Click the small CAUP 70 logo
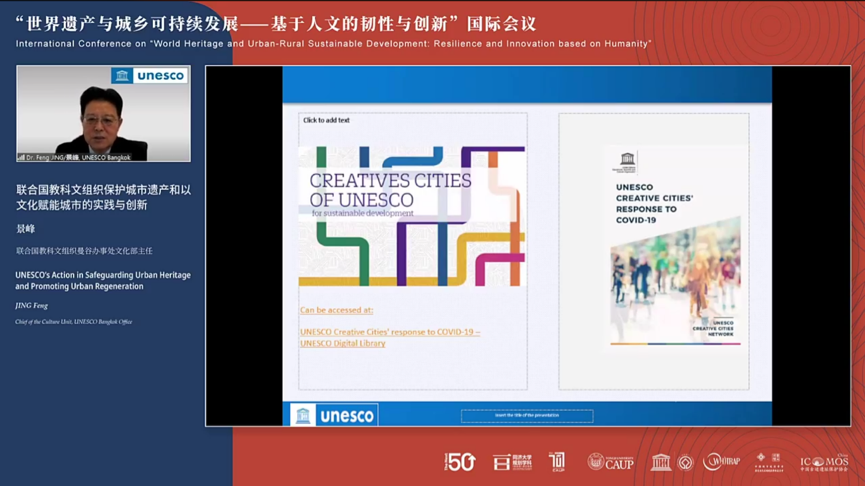 (557, 462)
